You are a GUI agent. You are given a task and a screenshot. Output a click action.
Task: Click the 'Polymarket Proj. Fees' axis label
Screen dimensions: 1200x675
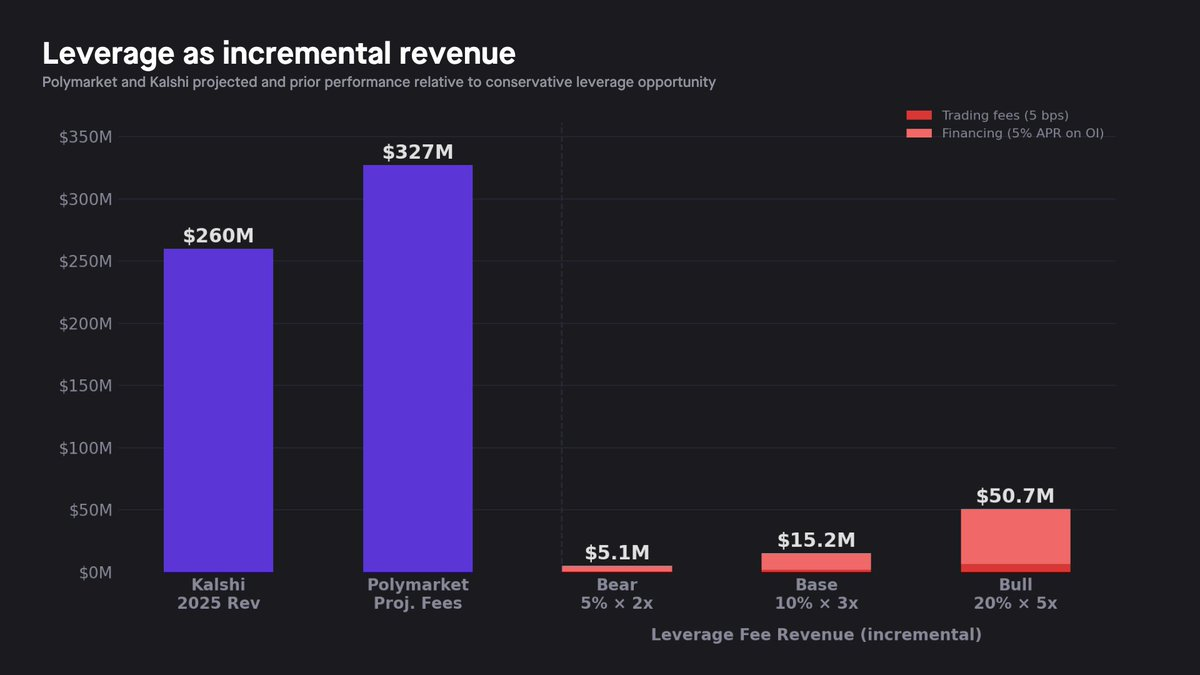tap(417, 594)
